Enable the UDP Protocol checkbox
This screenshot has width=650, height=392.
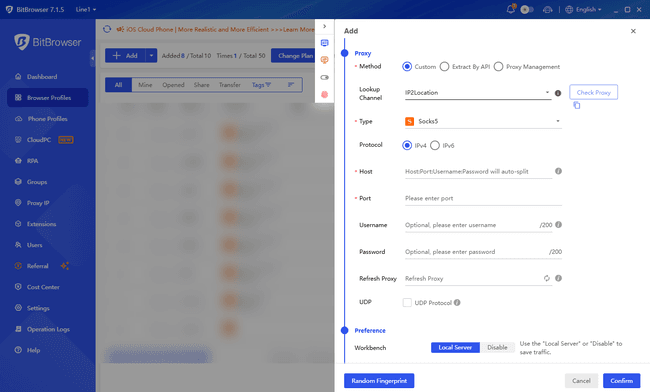[407, 302]
